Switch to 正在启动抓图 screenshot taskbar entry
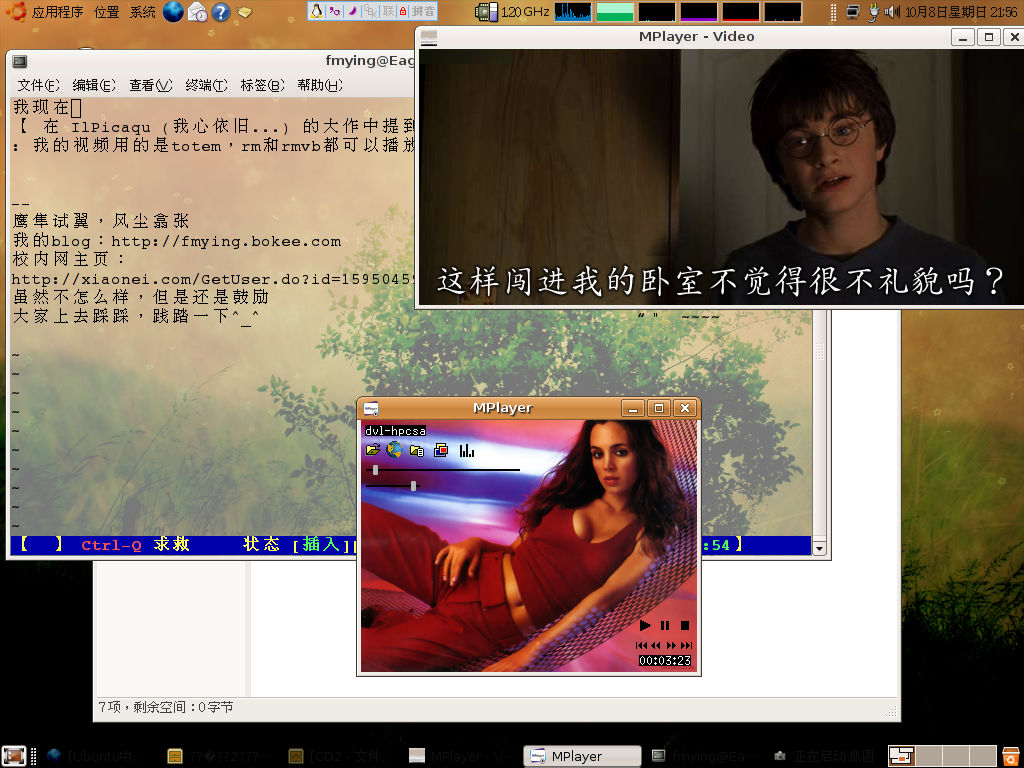Image resolution: width=1024 pixels, height=768 pixels. point(825,756)
